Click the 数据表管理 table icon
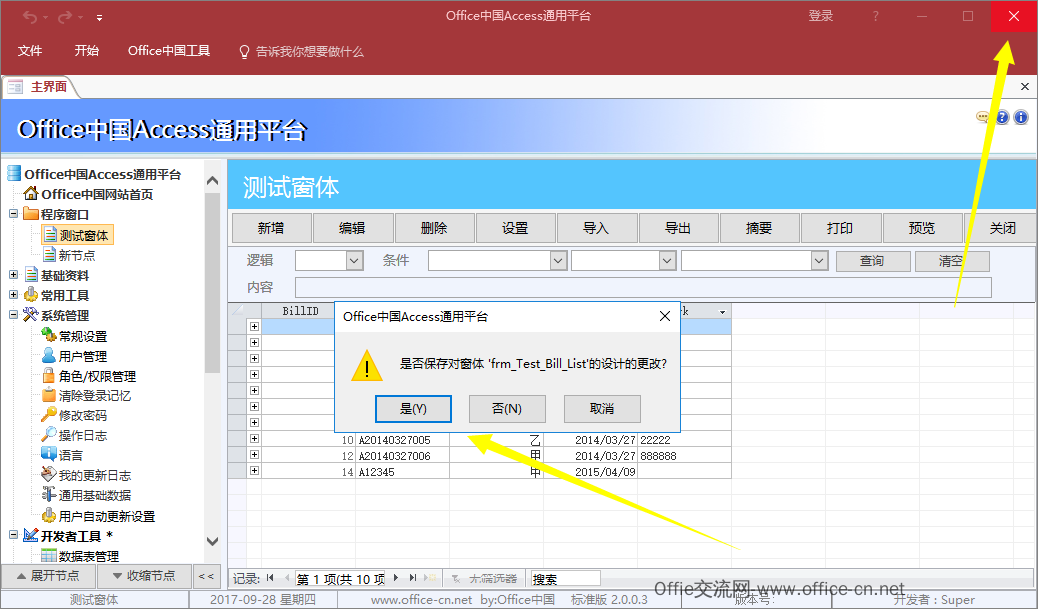The height and width of the screenshot is (609, 1038). point(49,555)
